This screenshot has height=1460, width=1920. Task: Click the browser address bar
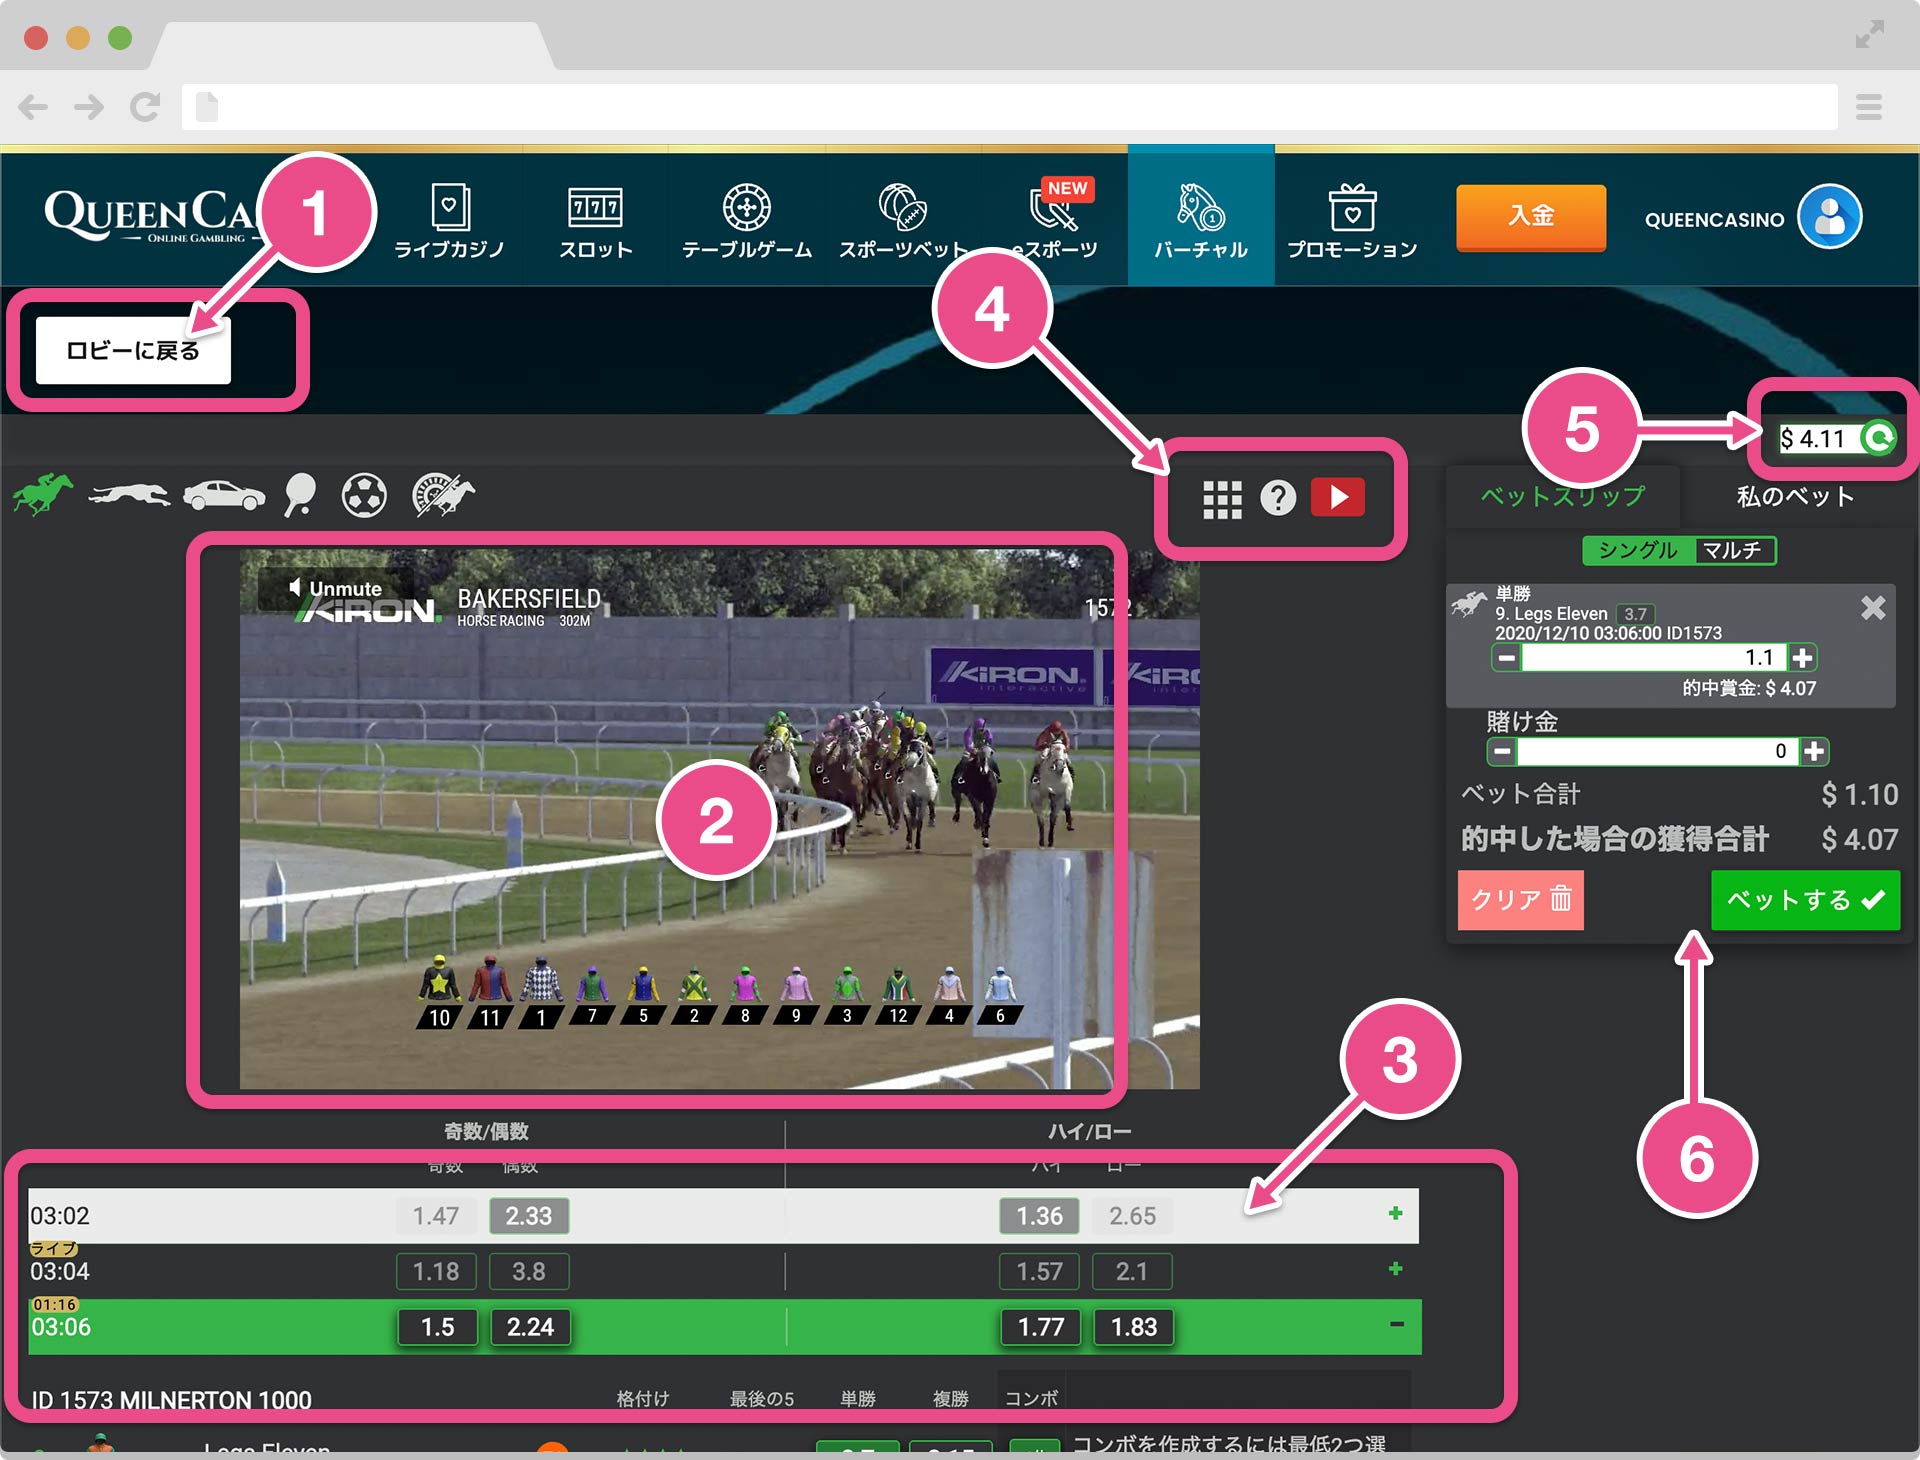(x=1010, y=107)
